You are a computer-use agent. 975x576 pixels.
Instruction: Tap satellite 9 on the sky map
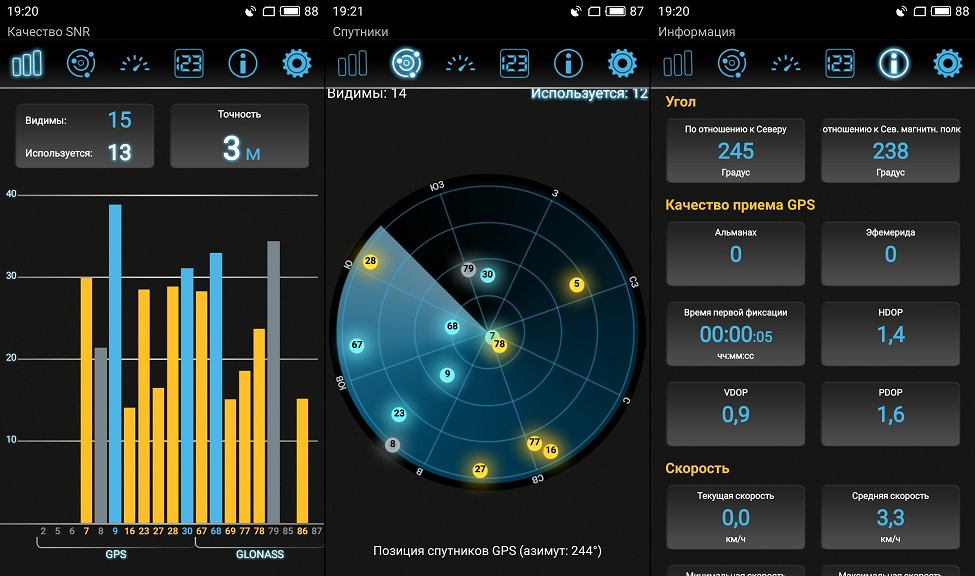[447, 374]
